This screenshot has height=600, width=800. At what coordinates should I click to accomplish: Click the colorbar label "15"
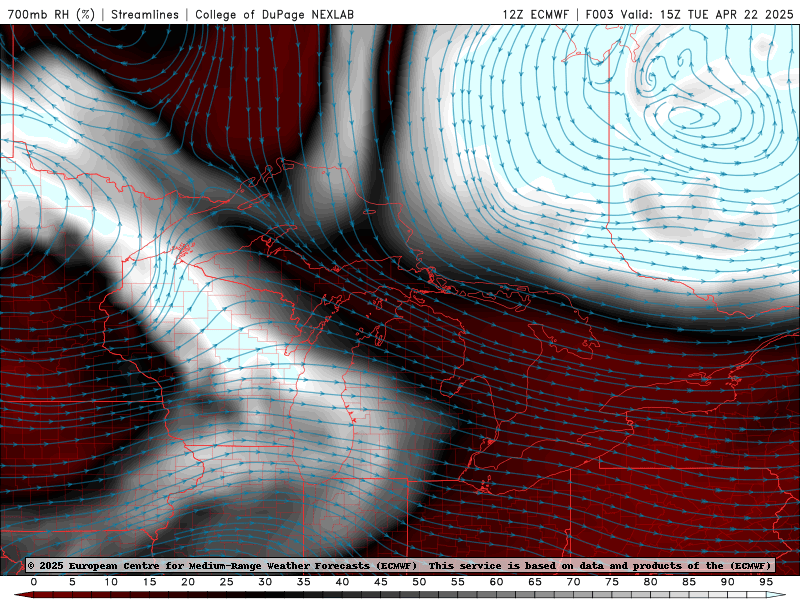pos(149,582)
